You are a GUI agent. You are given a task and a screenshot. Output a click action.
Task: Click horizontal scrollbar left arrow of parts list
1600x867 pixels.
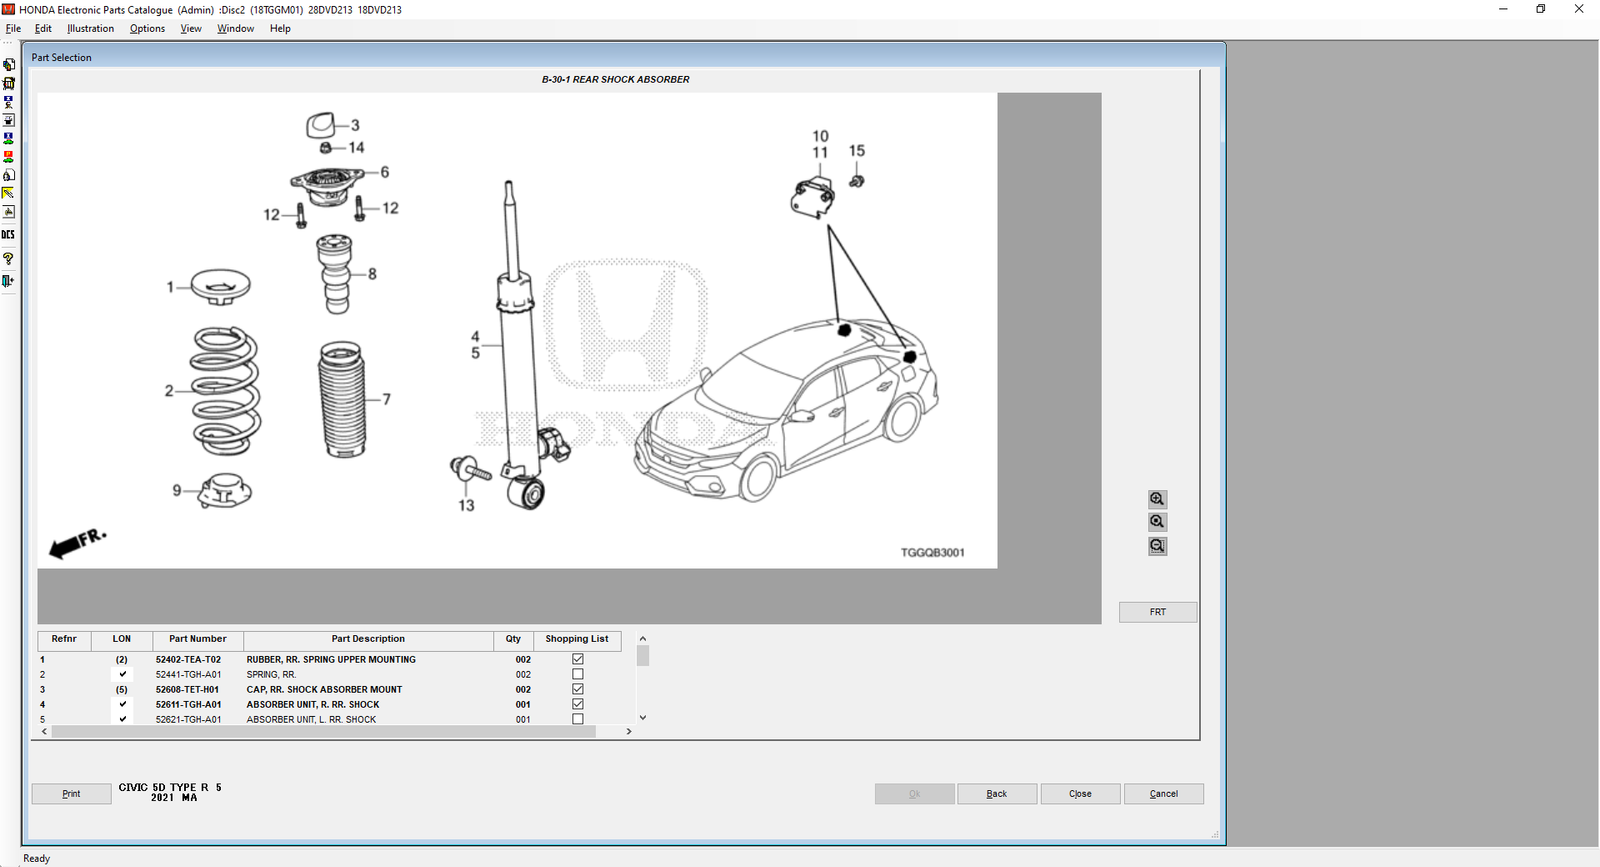click(44, 731)
